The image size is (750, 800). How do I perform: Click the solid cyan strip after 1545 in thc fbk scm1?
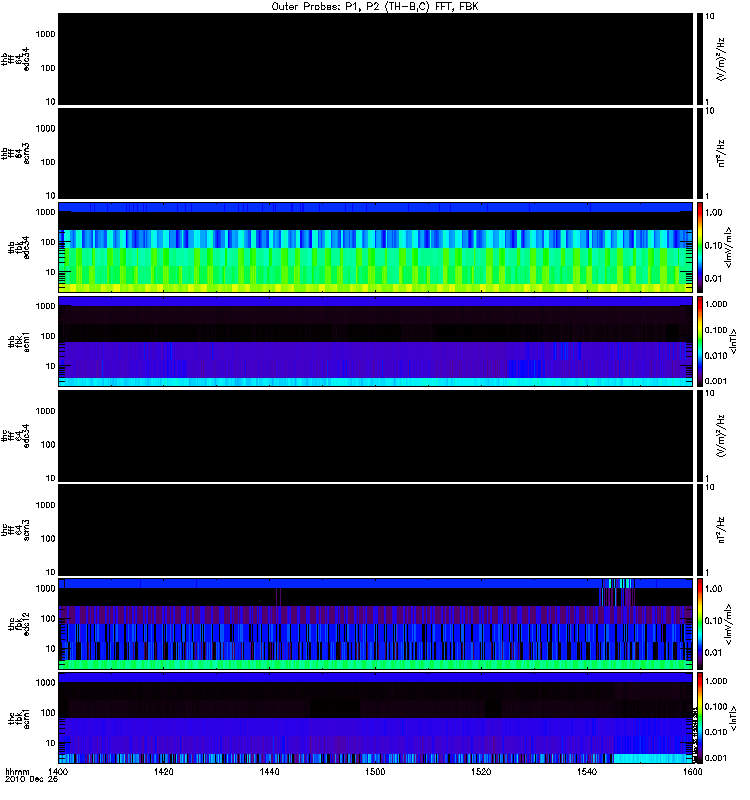coord(651,758)
